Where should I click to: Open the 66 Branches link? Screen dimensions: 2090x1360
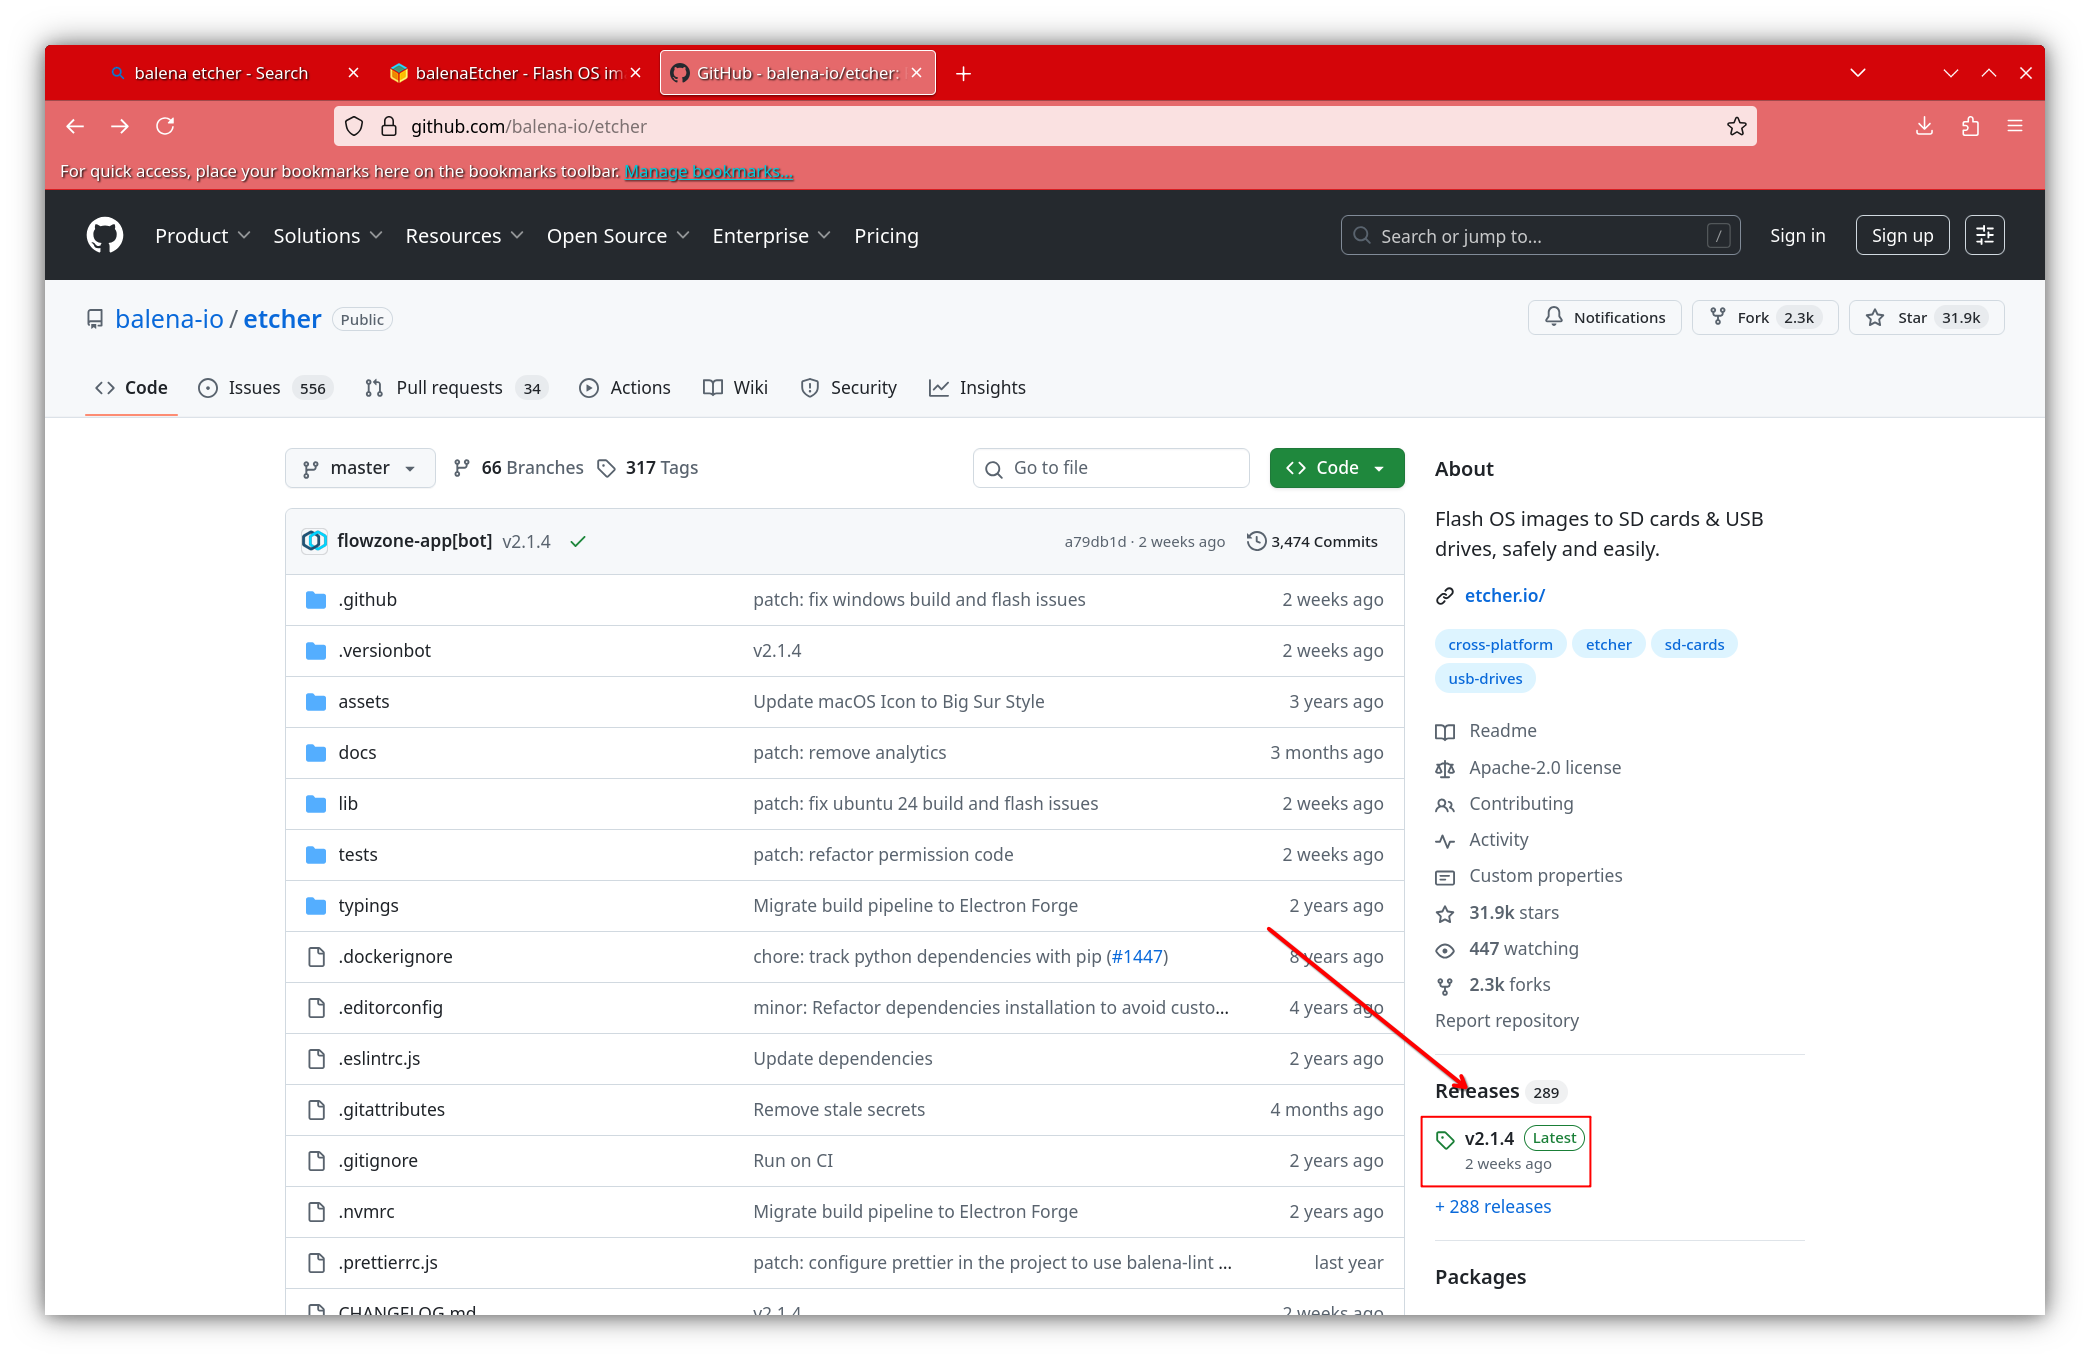point(518,468)
